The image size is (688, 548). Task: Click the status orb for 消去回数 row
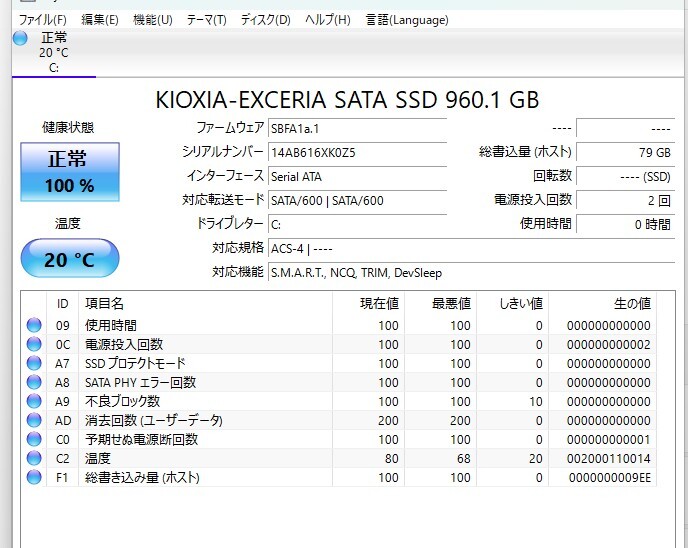pyautogui.click(x=34, y=420)
